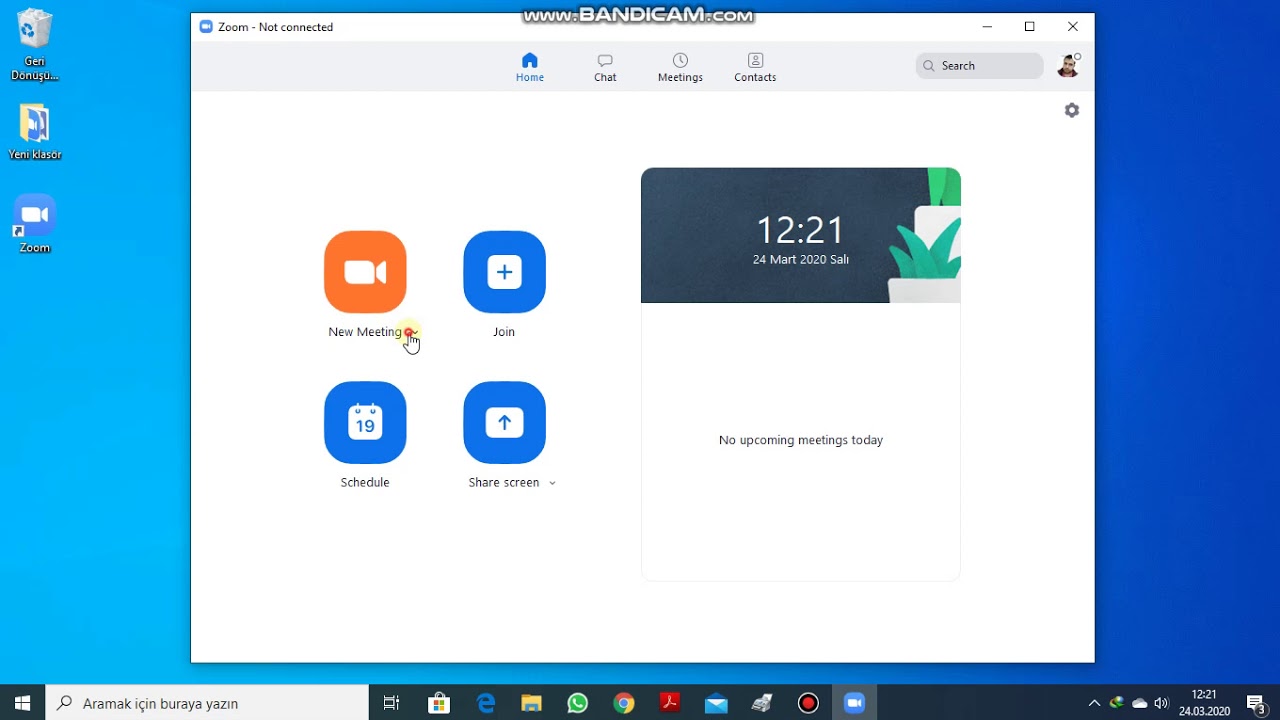Close the Zoom window
1280x720 pixels.
pyautogui.click(x=1073, y=27)
